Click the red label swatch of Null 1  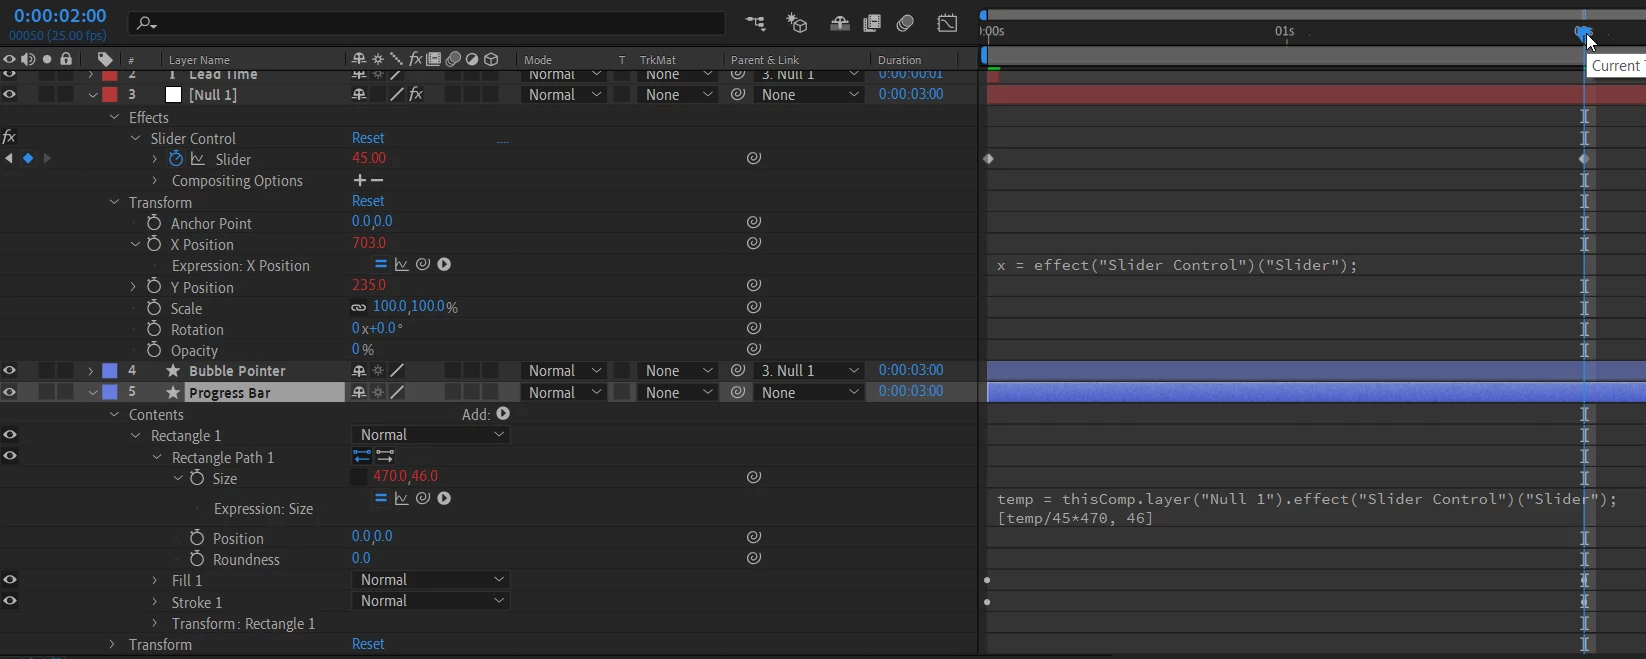(110, 95)
